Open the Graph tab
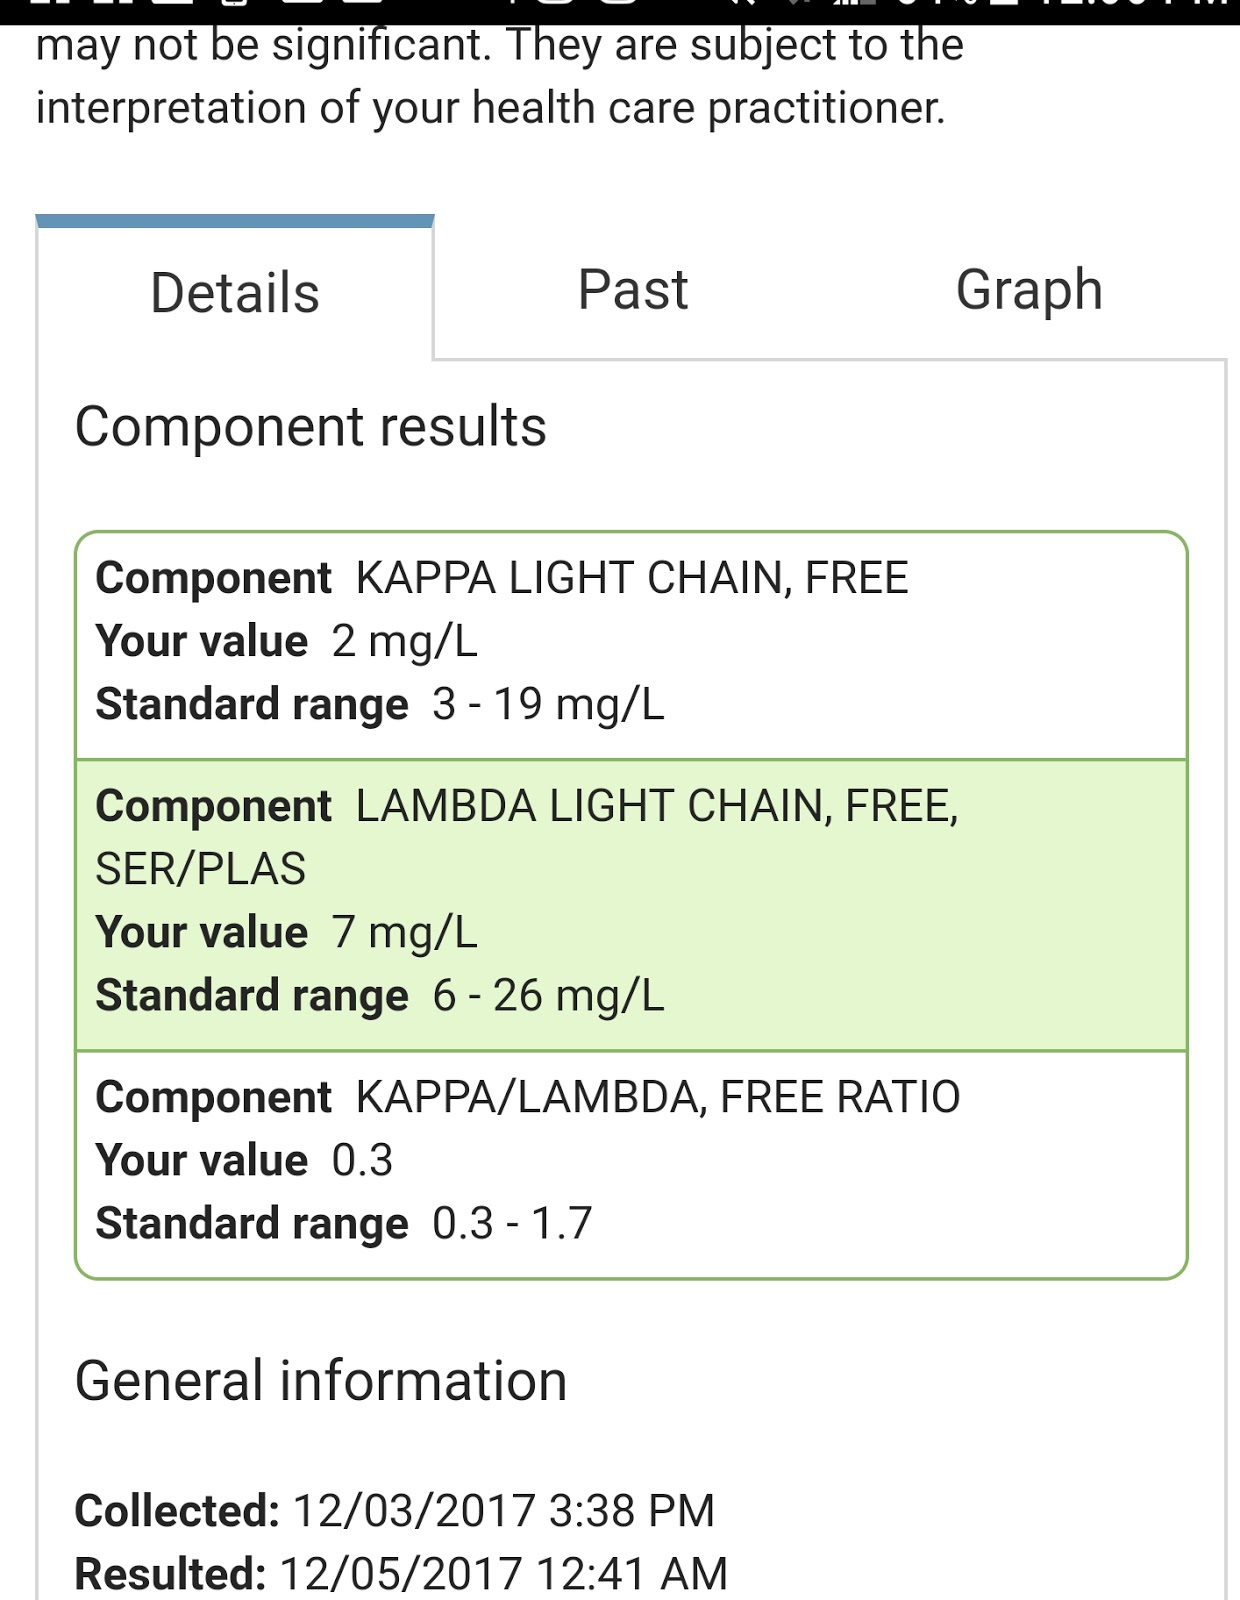Screen dimensions: 1240x1600 pyautogui.click(x=1028, y=291)
